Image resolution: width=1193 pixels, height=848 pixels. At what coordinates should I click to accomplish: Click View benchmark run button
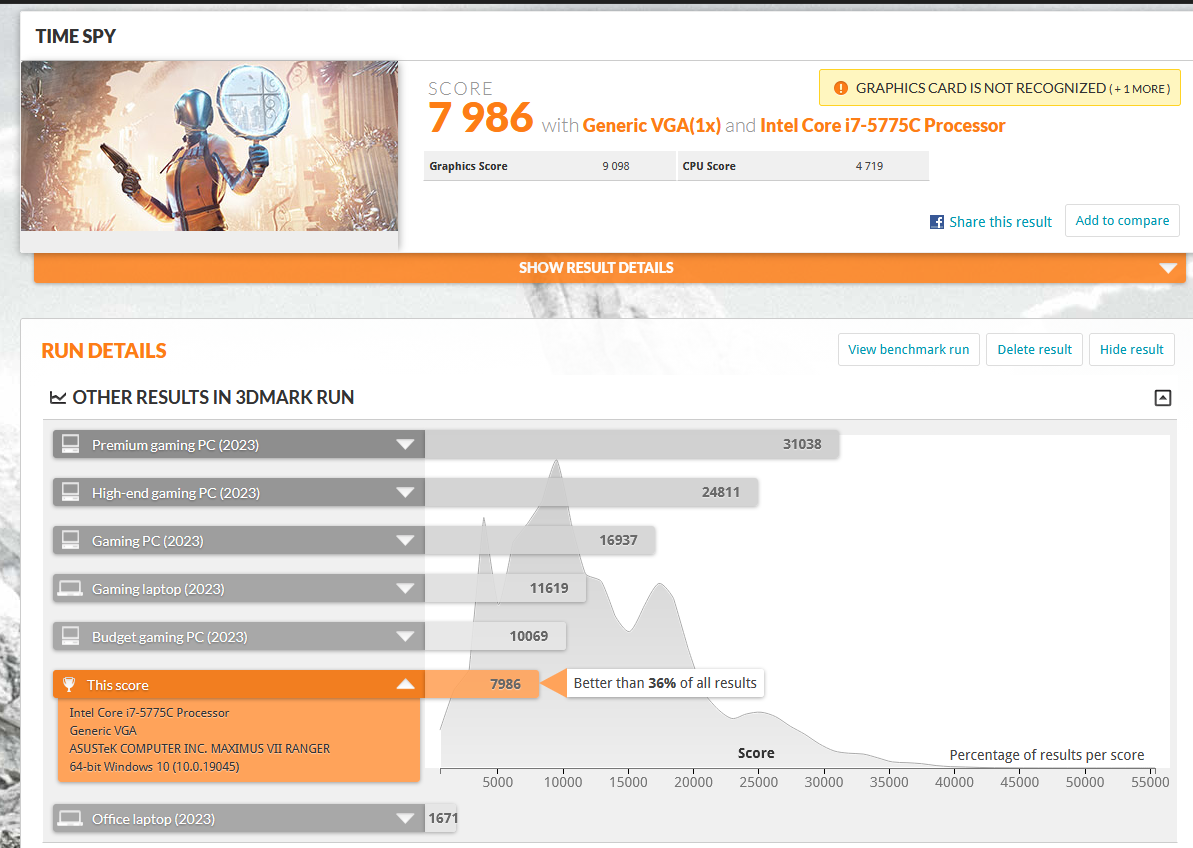908,350
